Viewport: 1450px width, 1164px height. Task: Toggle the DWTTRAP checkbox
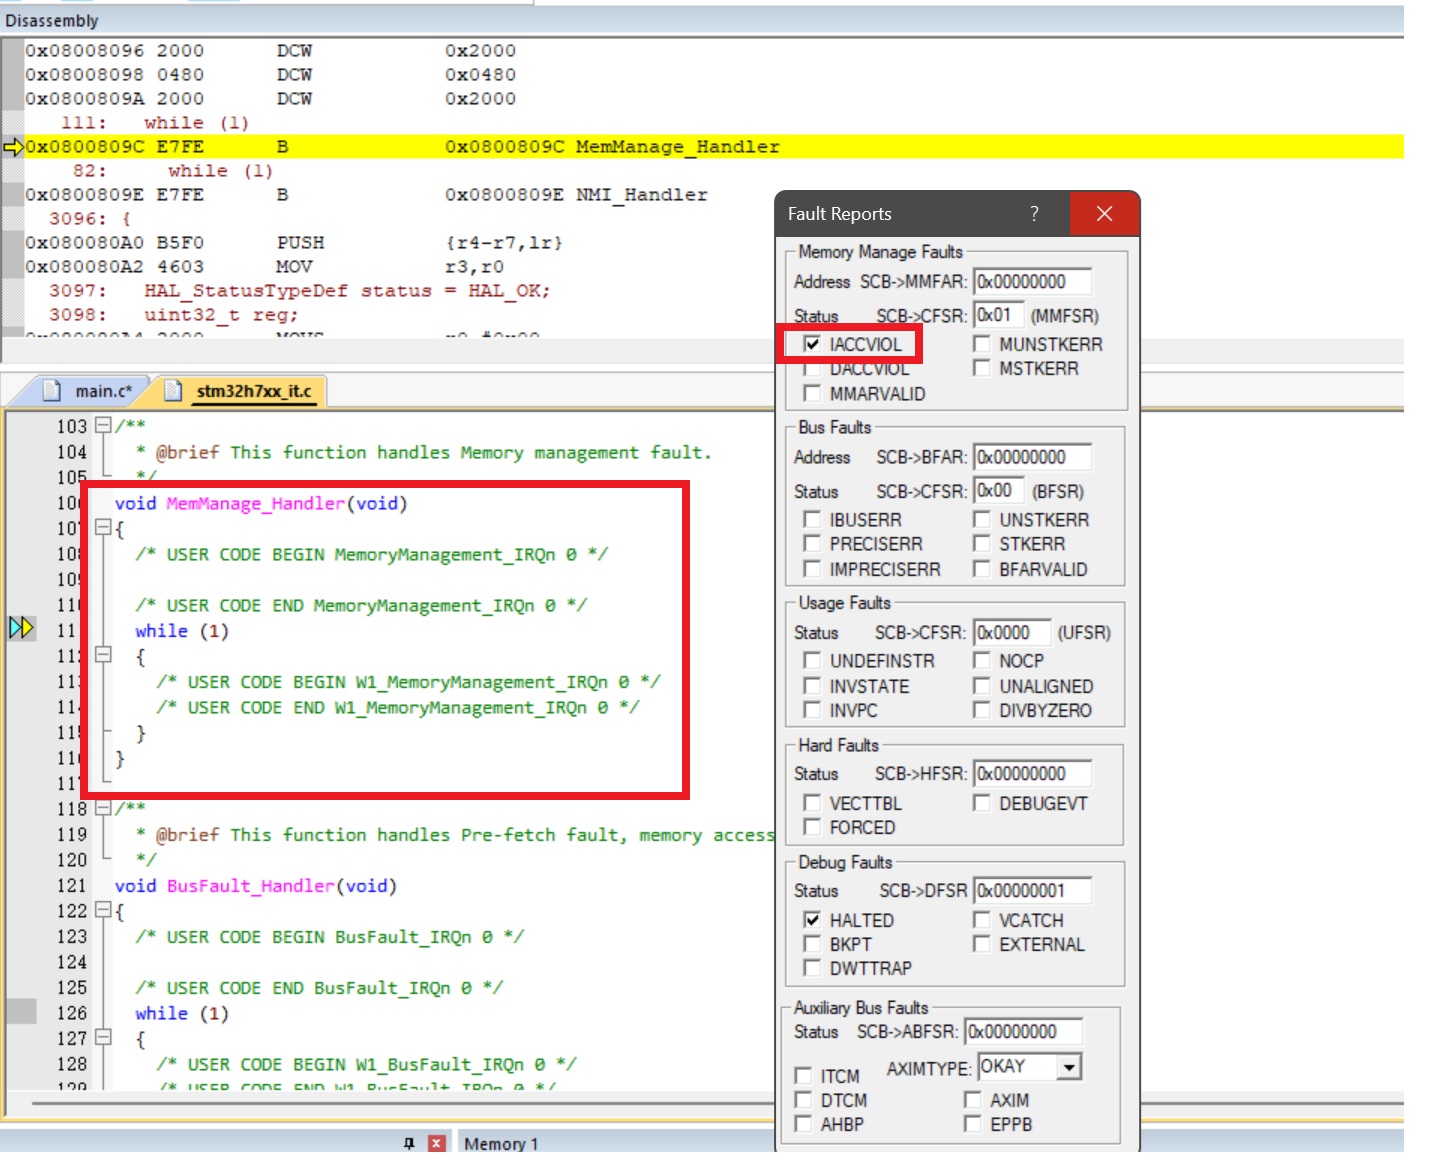pos(812,968)
